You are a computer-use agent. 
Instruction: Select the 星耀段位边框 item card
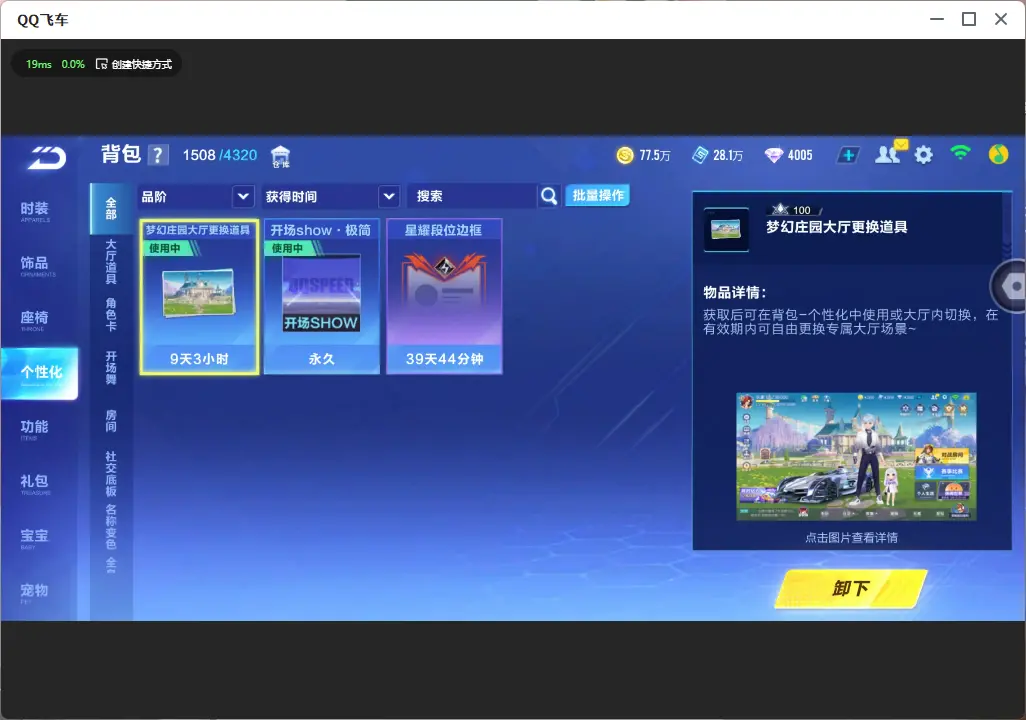[444, 297]
